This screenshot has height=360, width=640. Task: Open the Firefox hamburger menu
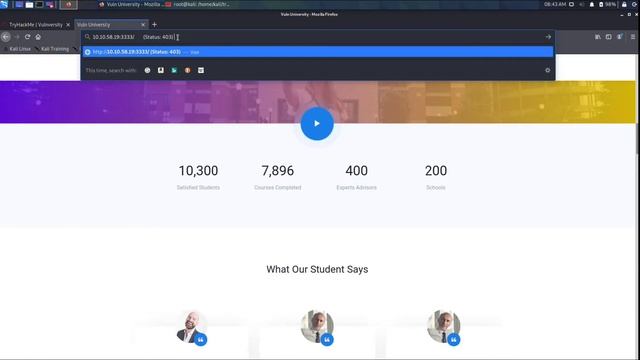tap(633, 37)
